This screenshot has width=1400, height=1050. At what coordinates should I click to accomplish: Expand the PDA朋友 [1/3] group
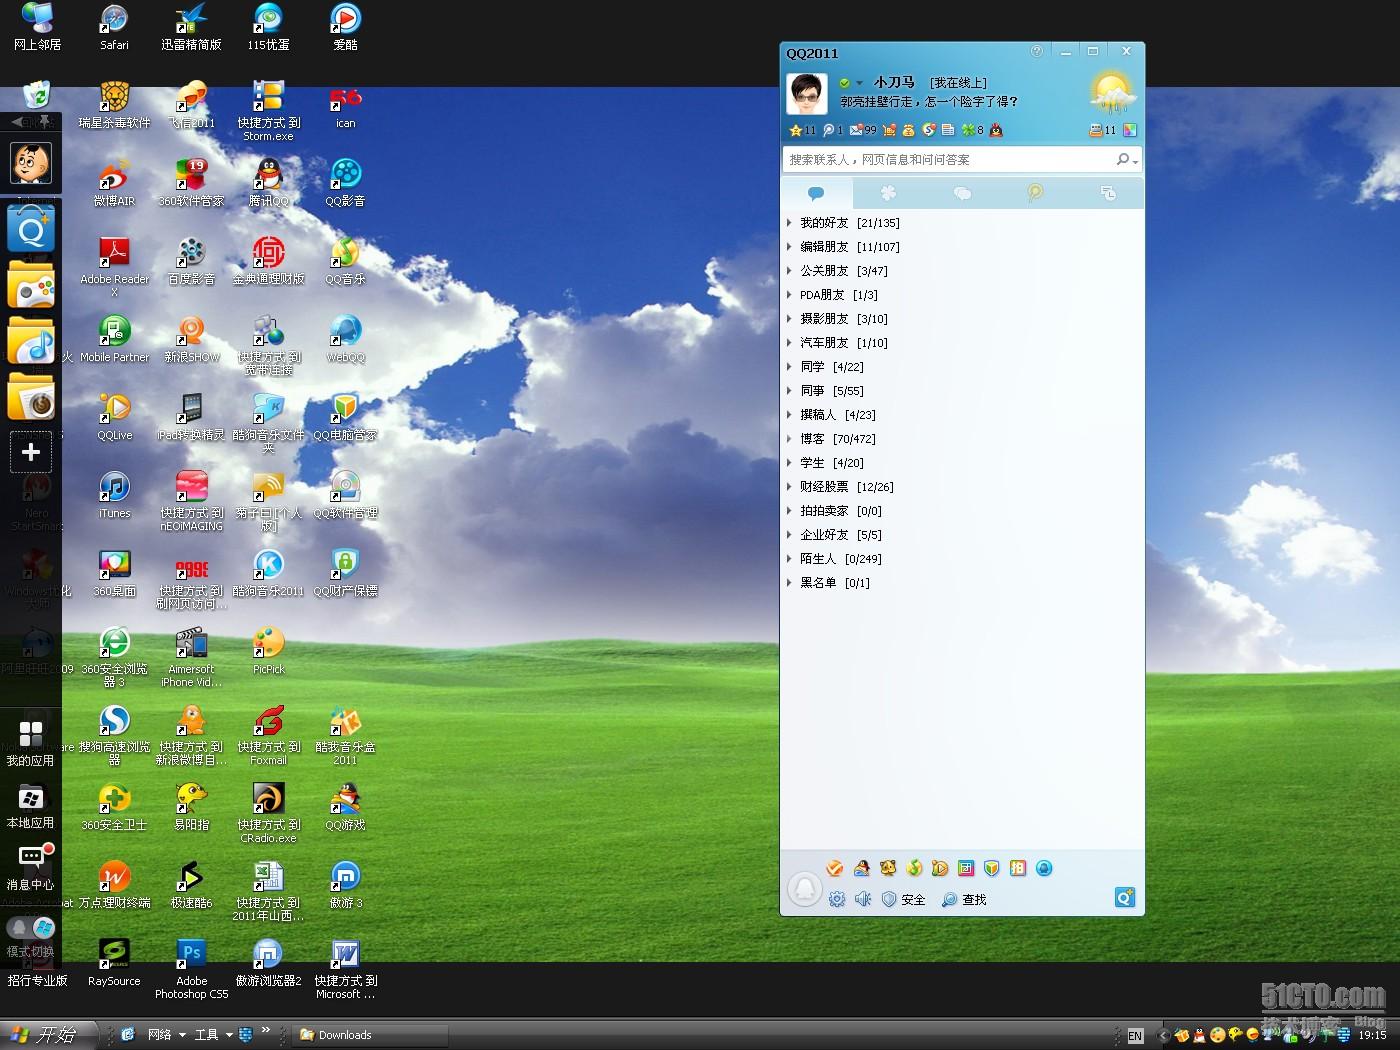962,295
